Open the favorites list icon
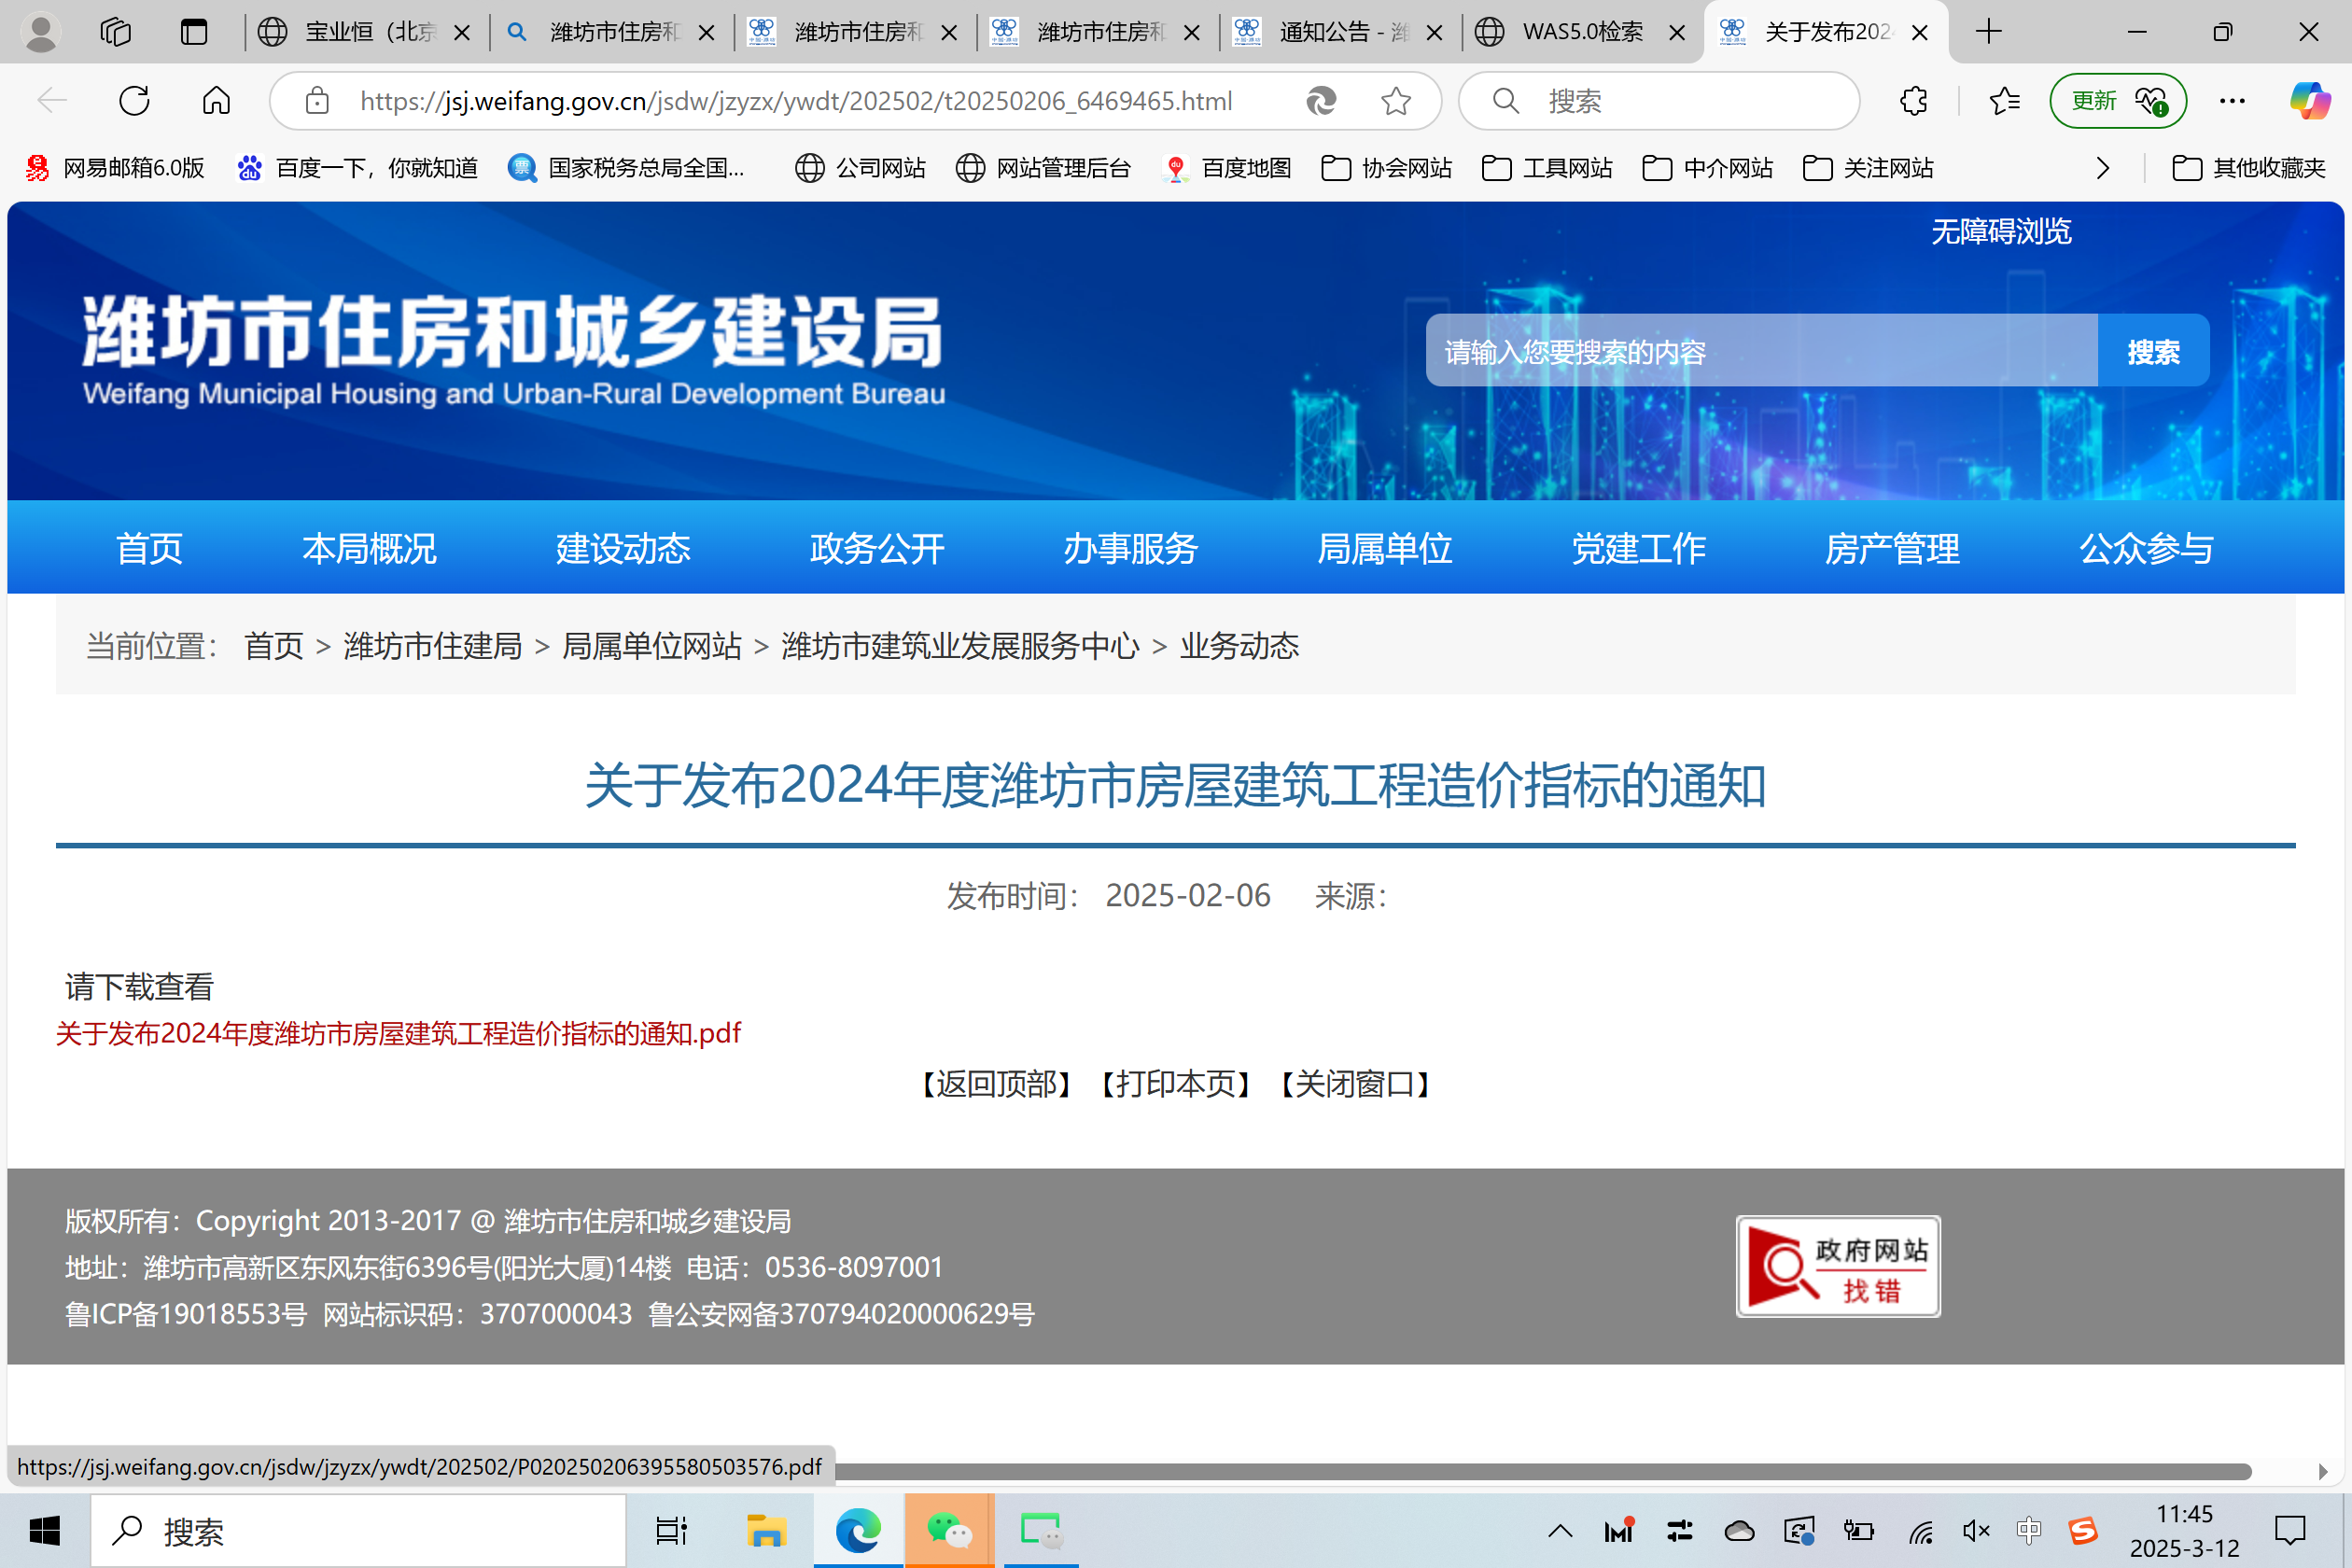2352x1568 pixels. pos(2004,101)
